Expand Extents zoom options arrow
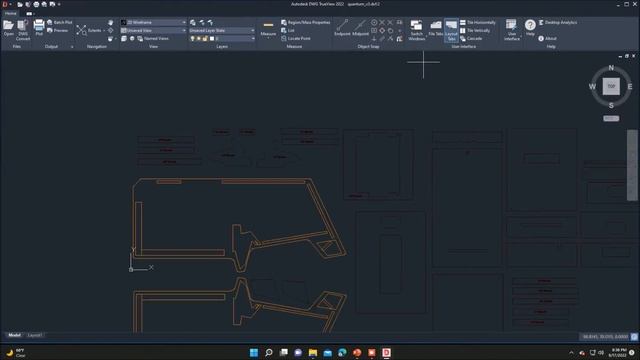This screenshot has height=360, width=640. click(104, 31)
